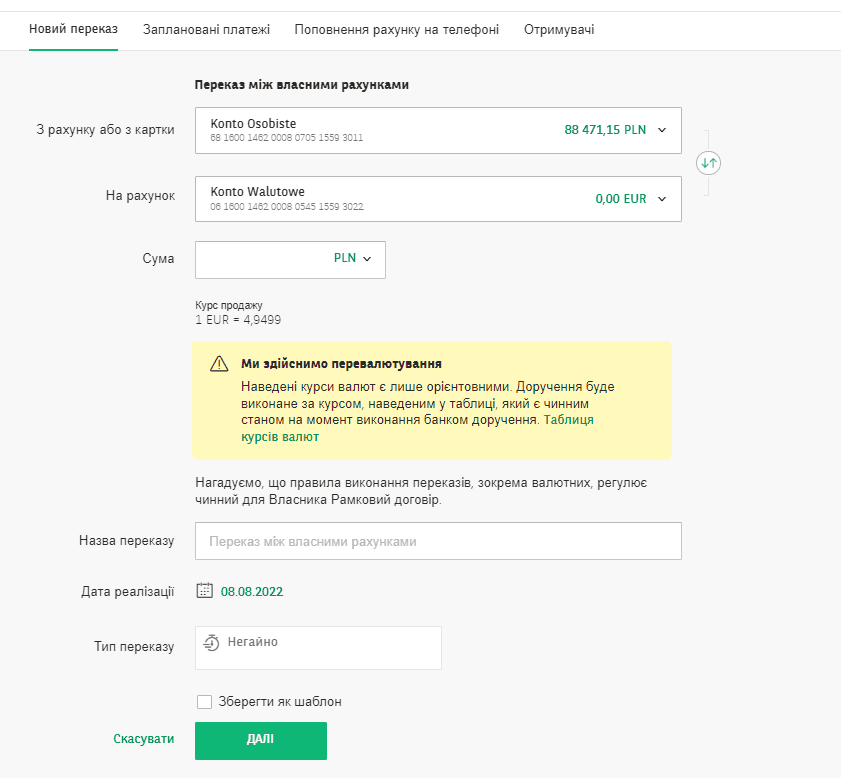
Task: Go to the 'Отримувачі' tab
Action: (x=559, y=29)
